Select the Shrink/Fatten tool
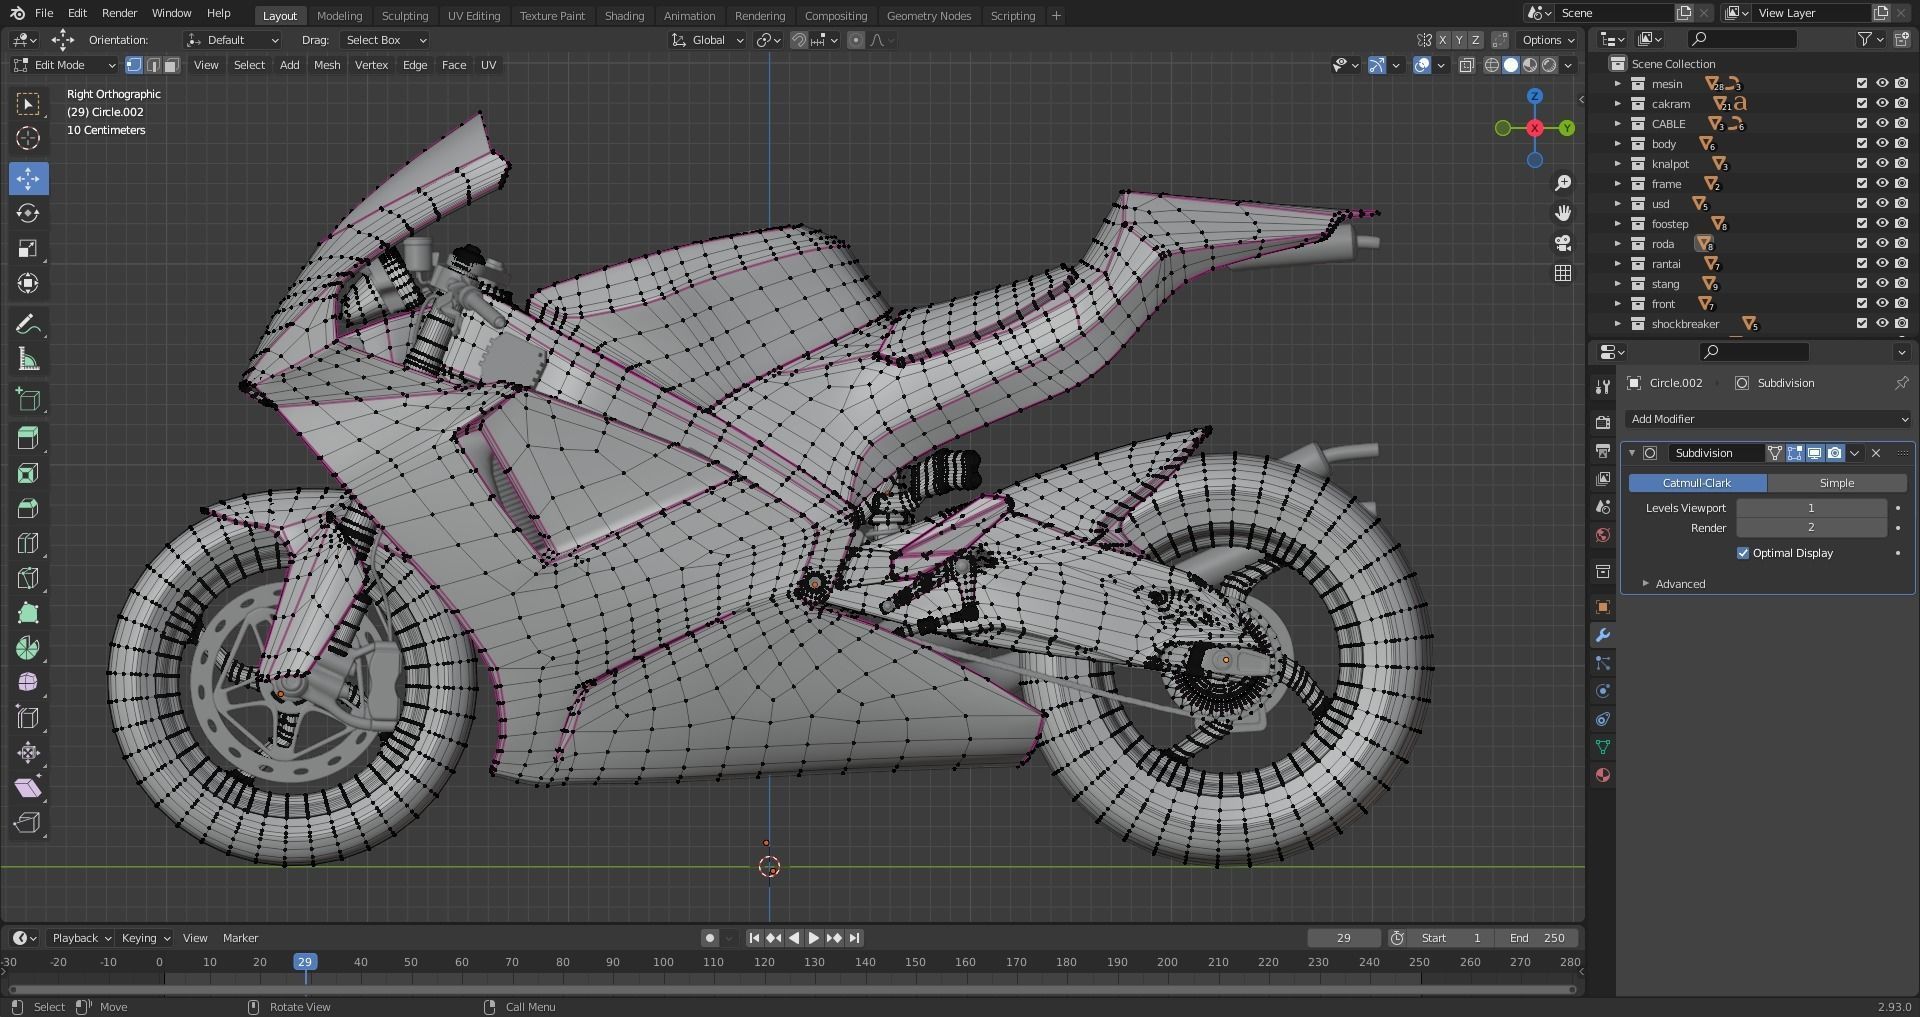The width and height of the screenshot is (1920, 1017). click(28, 753)
